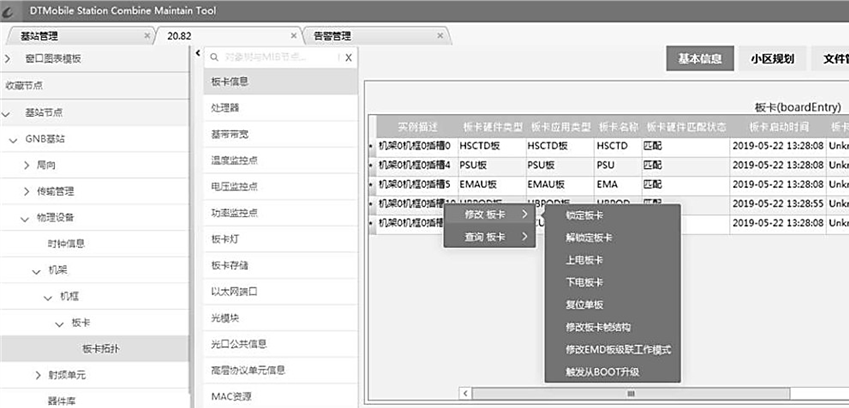Collapse the 板卡 tree node

[59, 324]
